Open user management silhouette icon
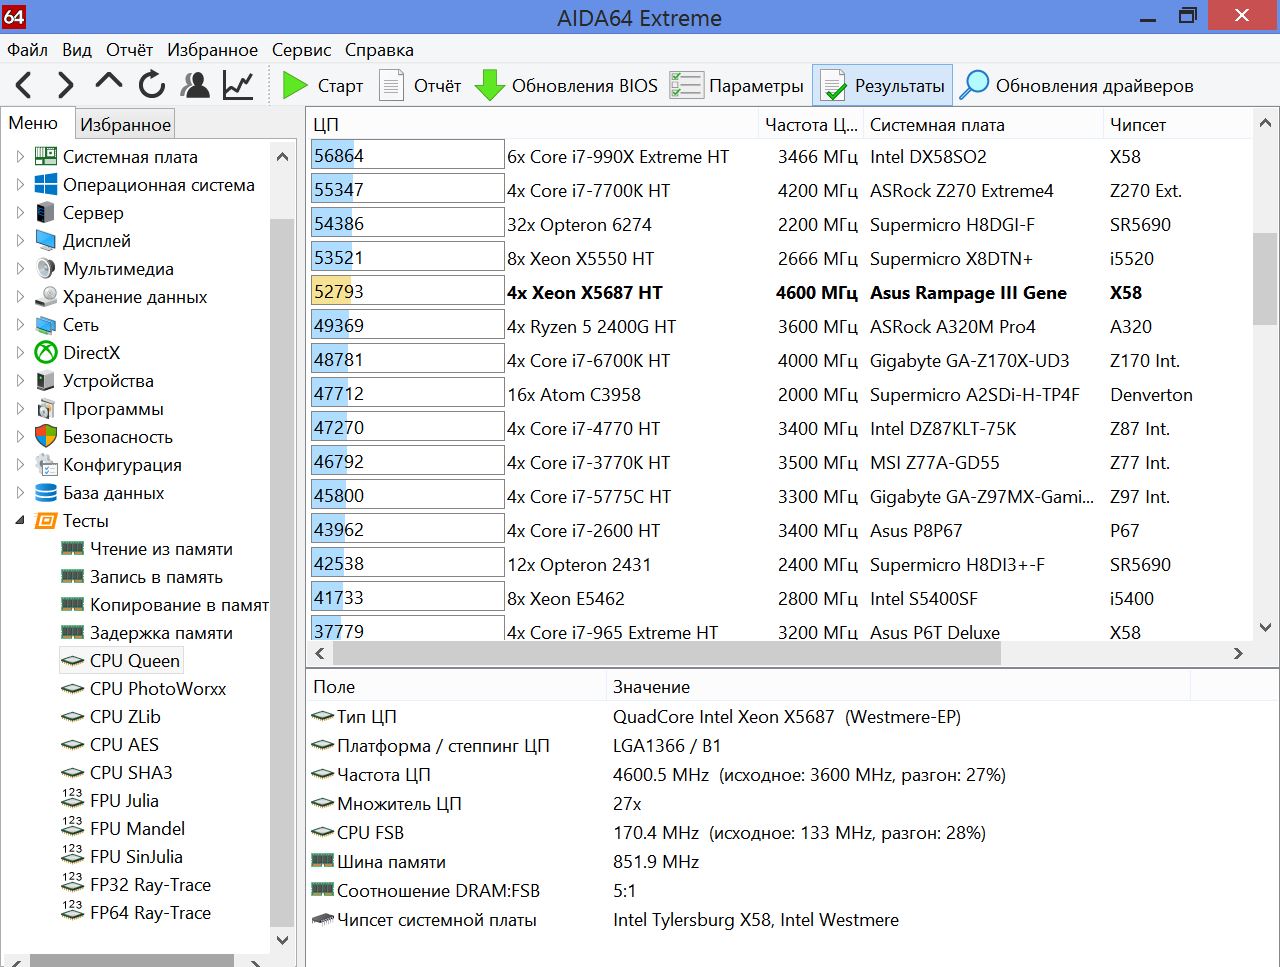The width and height of the screenshot is (1280, 967). [195, 85]
